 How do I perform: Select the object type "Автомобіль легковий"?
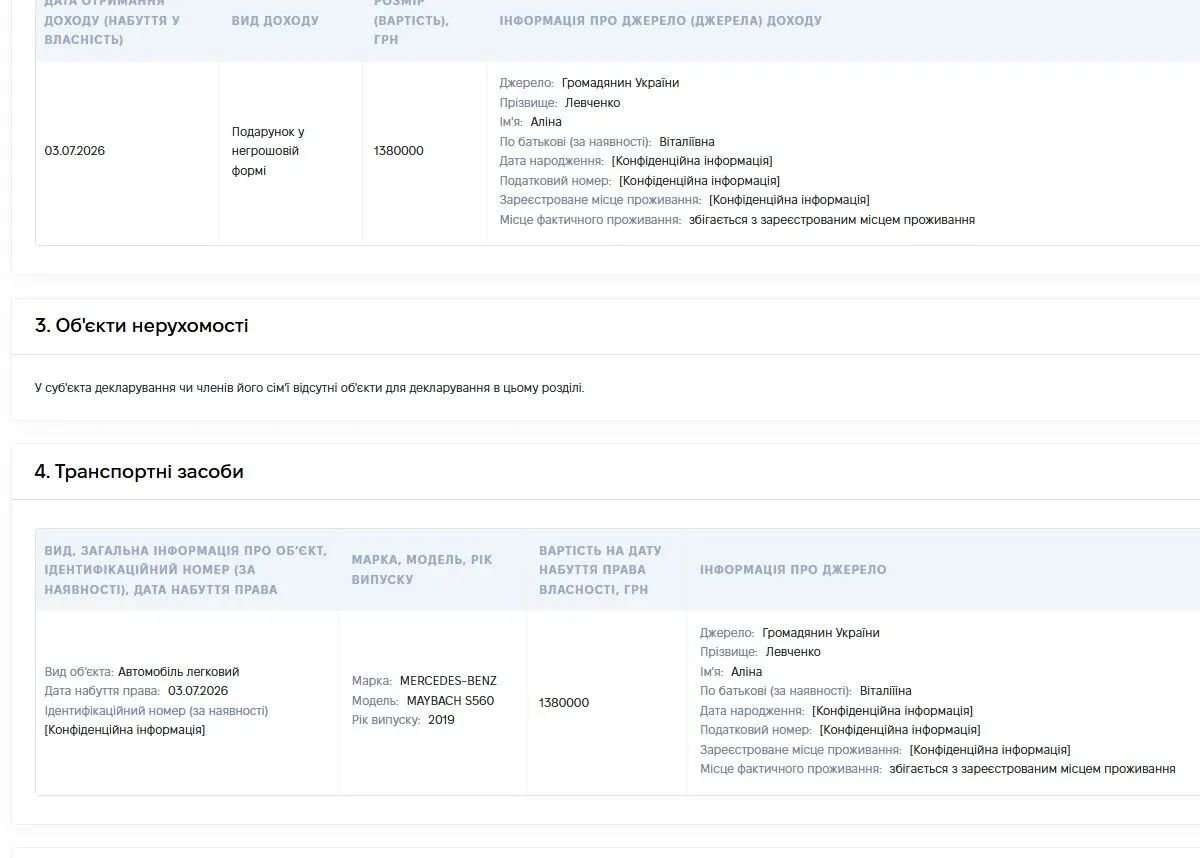(x=179, y=672)
